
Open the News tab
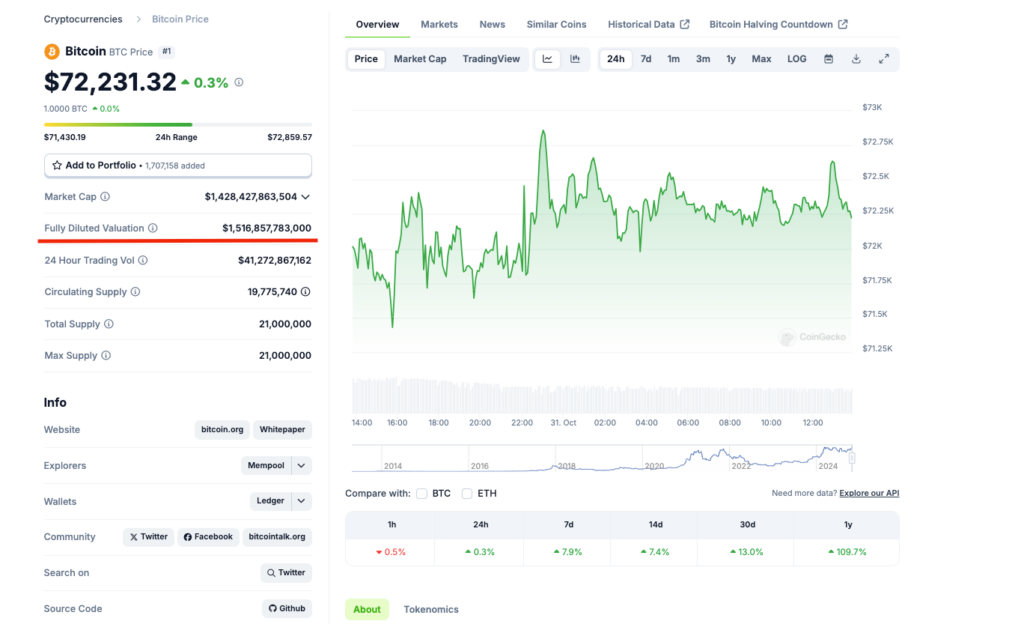coord(492,24)
